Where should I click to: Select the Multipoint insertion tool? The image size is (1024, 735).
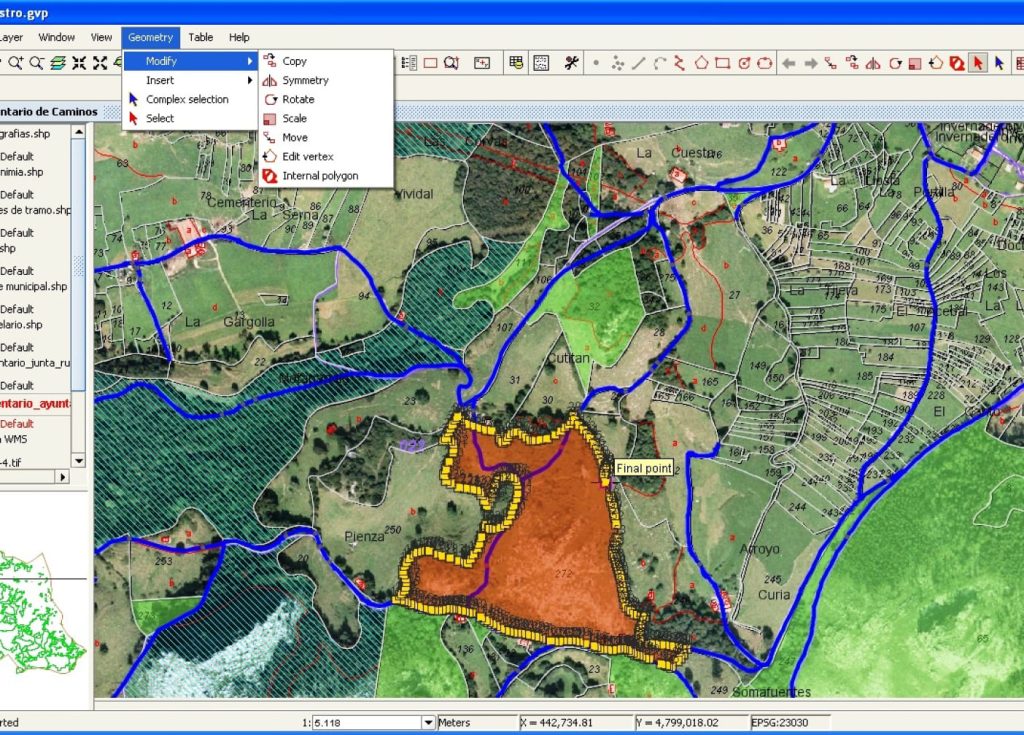pos(618,62)
